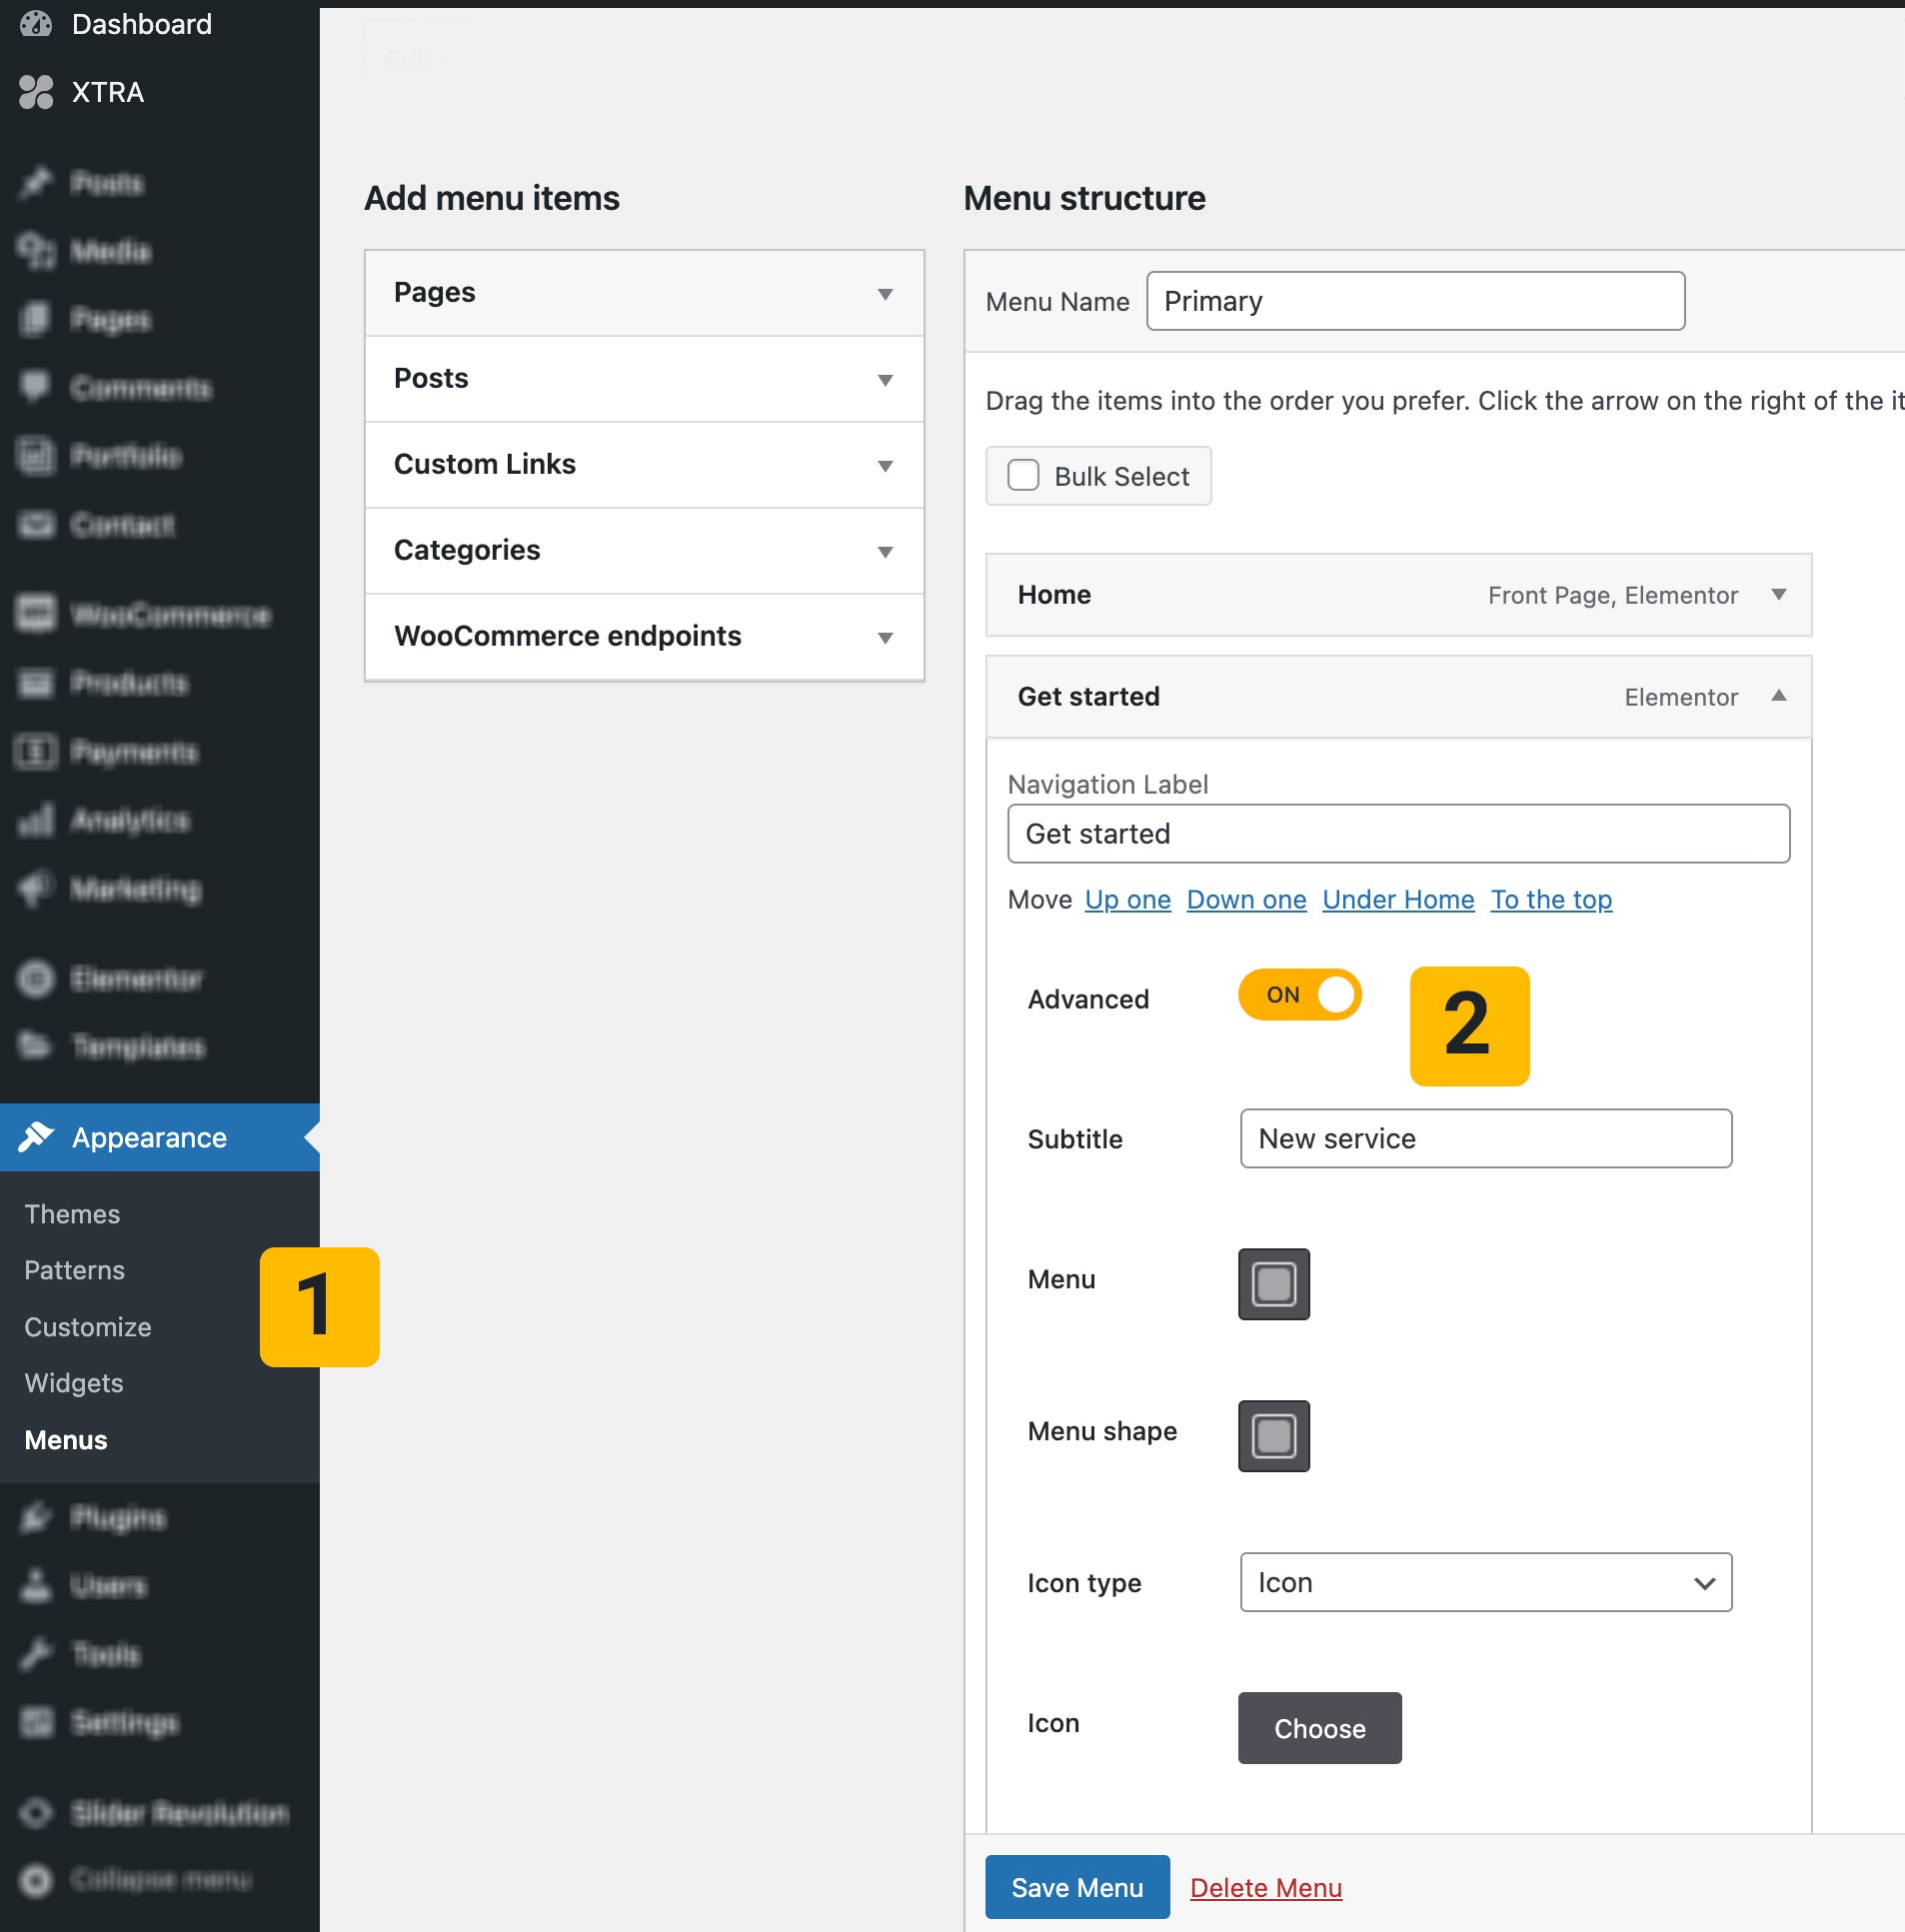Expand the Pages panel
This screenshot has width=1905, height=1932.
(885, 293)
